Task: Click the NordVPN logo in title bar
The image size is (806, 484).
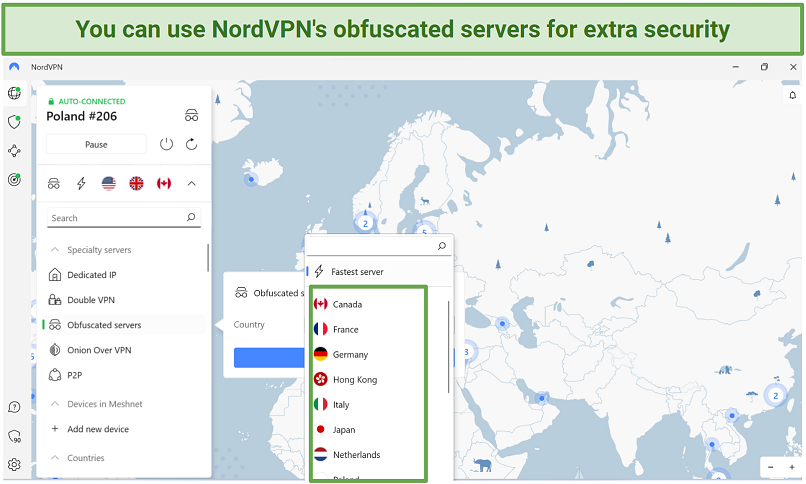Action: tap(14, 67)
